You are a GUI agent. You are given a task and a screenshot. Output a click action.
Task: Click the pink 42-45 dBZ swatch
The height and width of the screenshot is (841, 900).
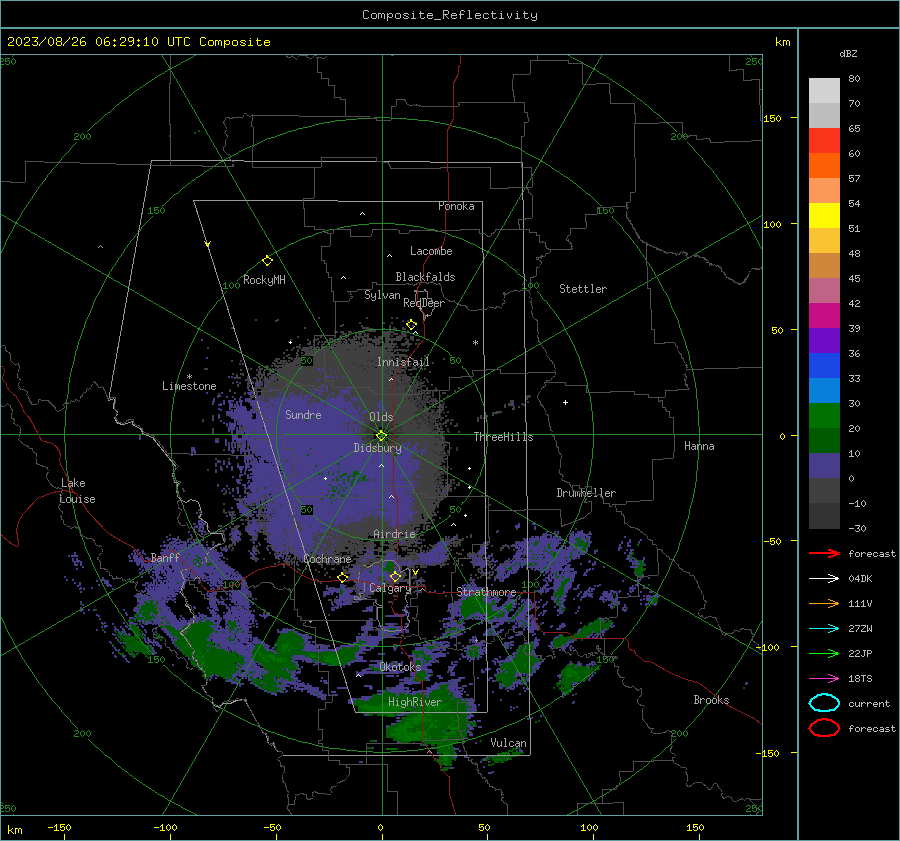pyautogui.click(x=824, y=291)
